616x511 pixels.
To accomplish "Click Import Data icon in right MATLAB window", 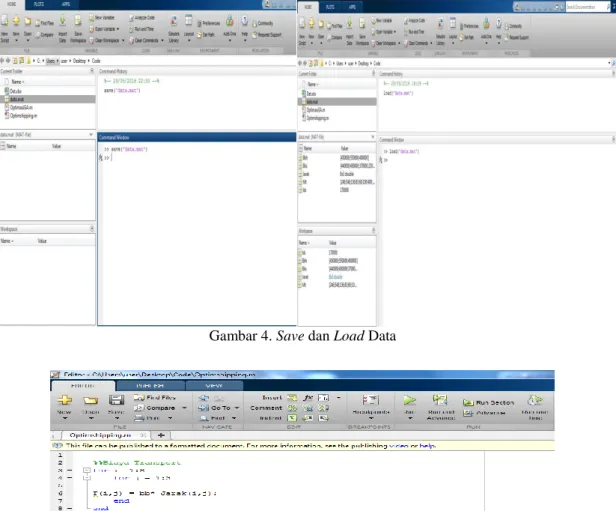I will (x=349, y=23).
